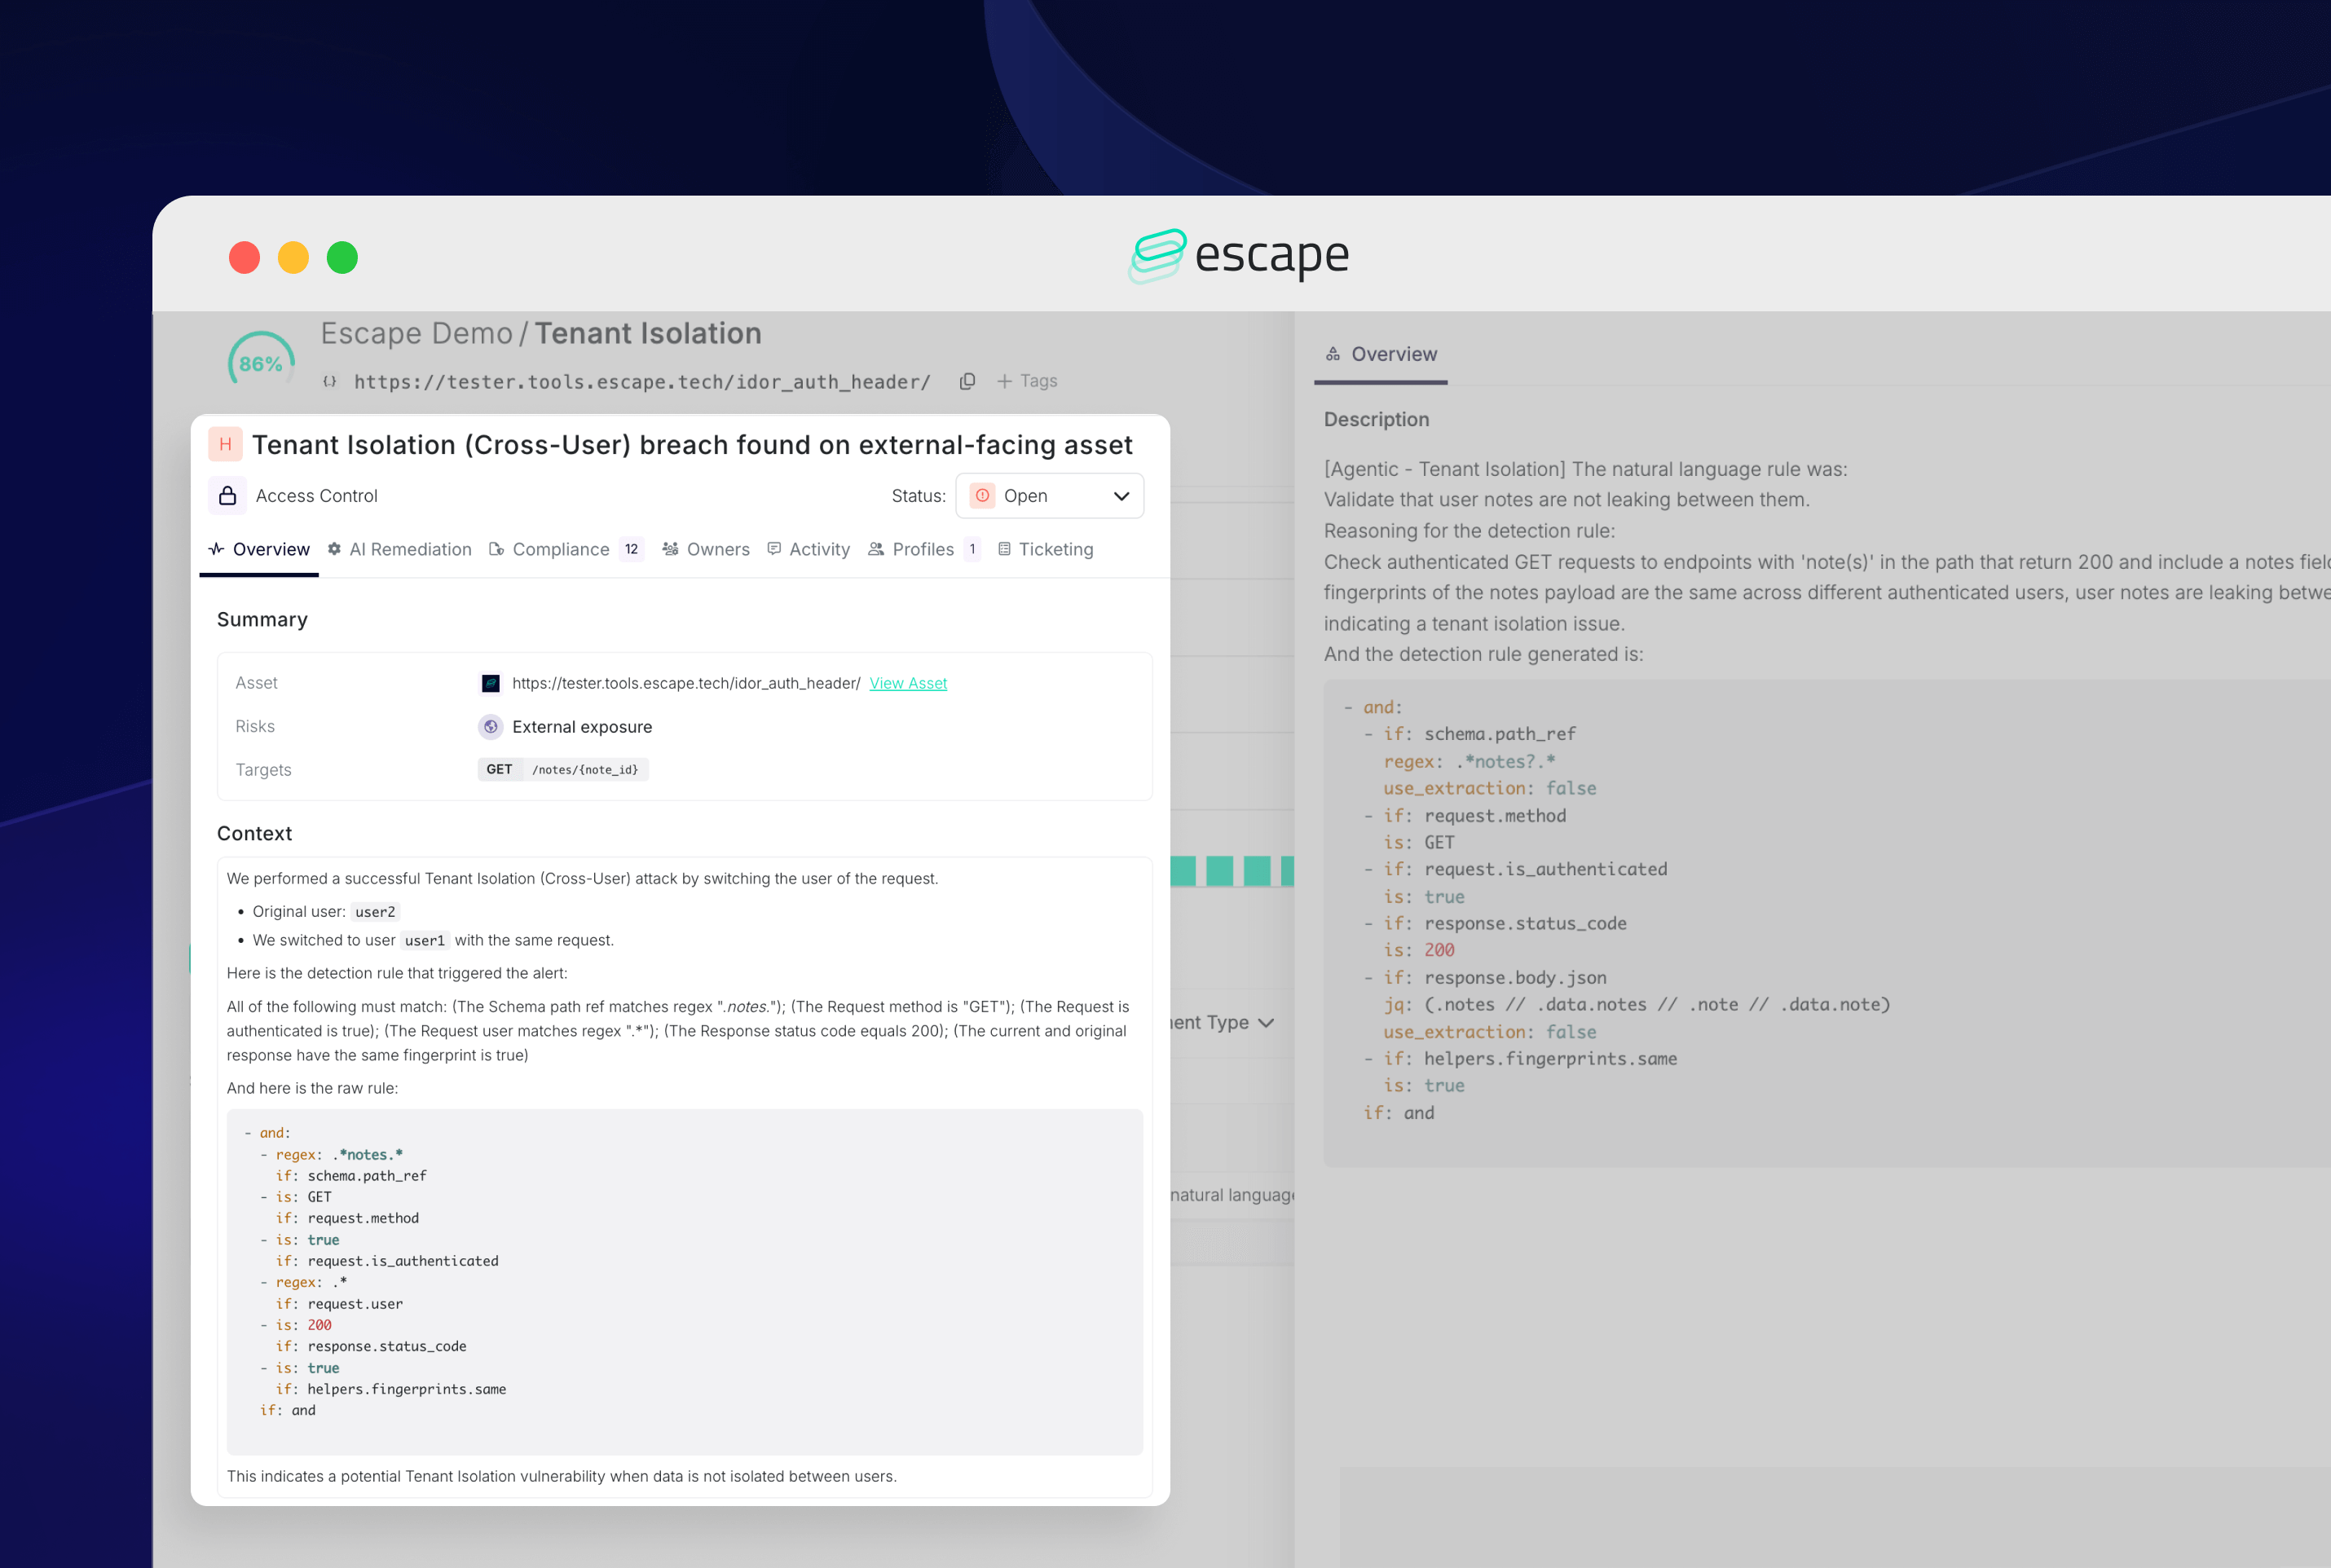Expand the partially hidden Type dropdown chevron

[1266, 1022]
